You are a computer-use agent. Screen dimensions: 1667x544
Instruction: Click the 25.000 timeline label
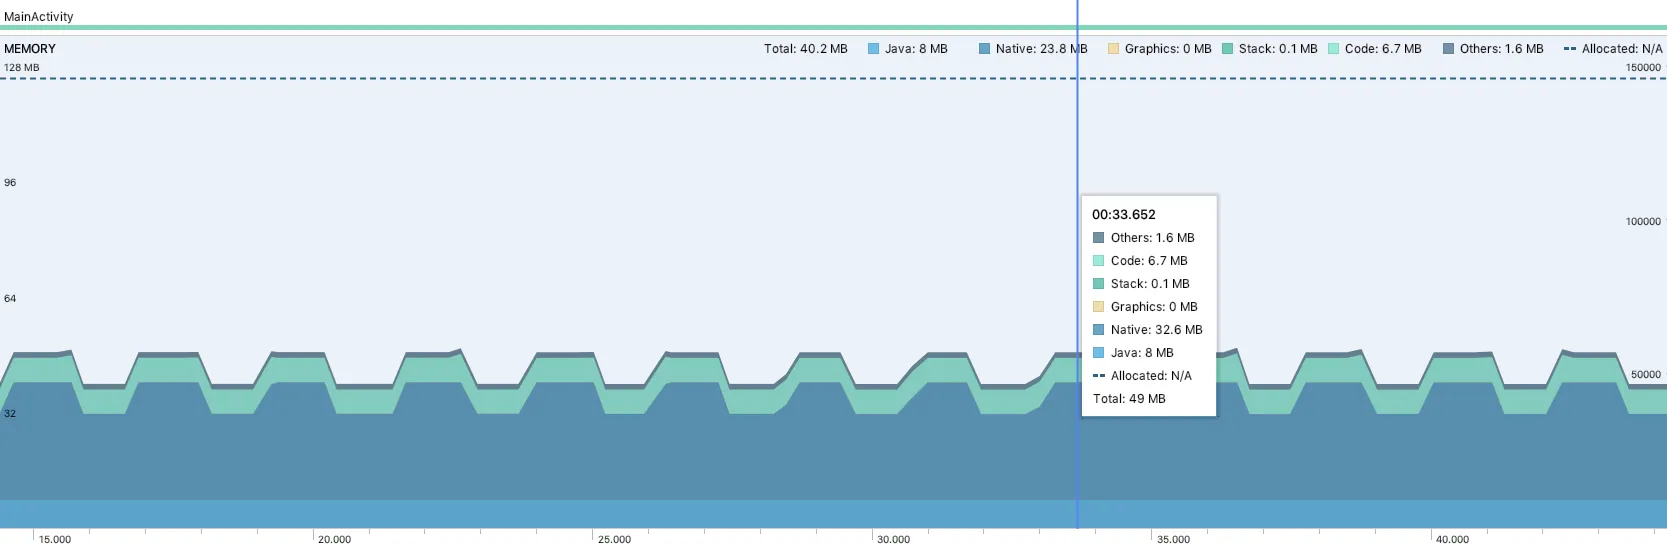click(x=614, y=539)
